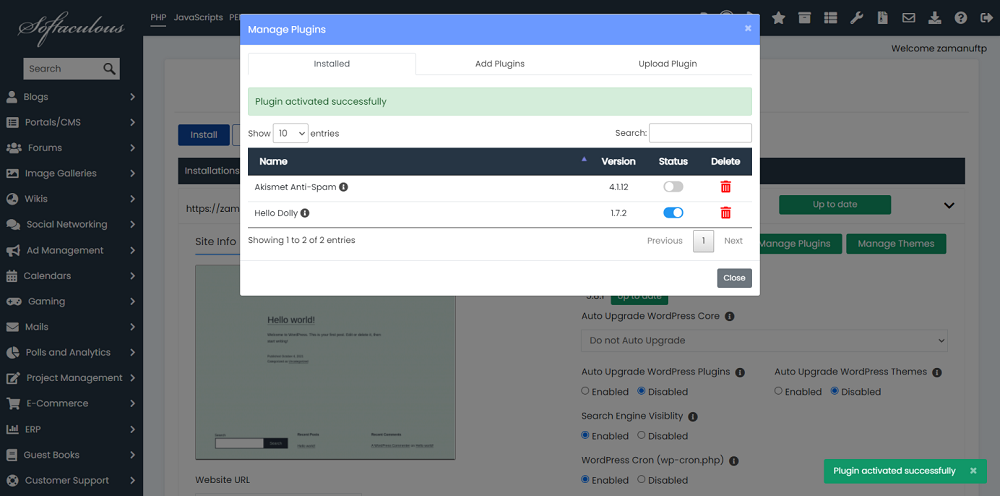Info icon beside Auto Upgrade WordPress Plugins
Viewport: 1000px width, 496px height.
(740, 372)
